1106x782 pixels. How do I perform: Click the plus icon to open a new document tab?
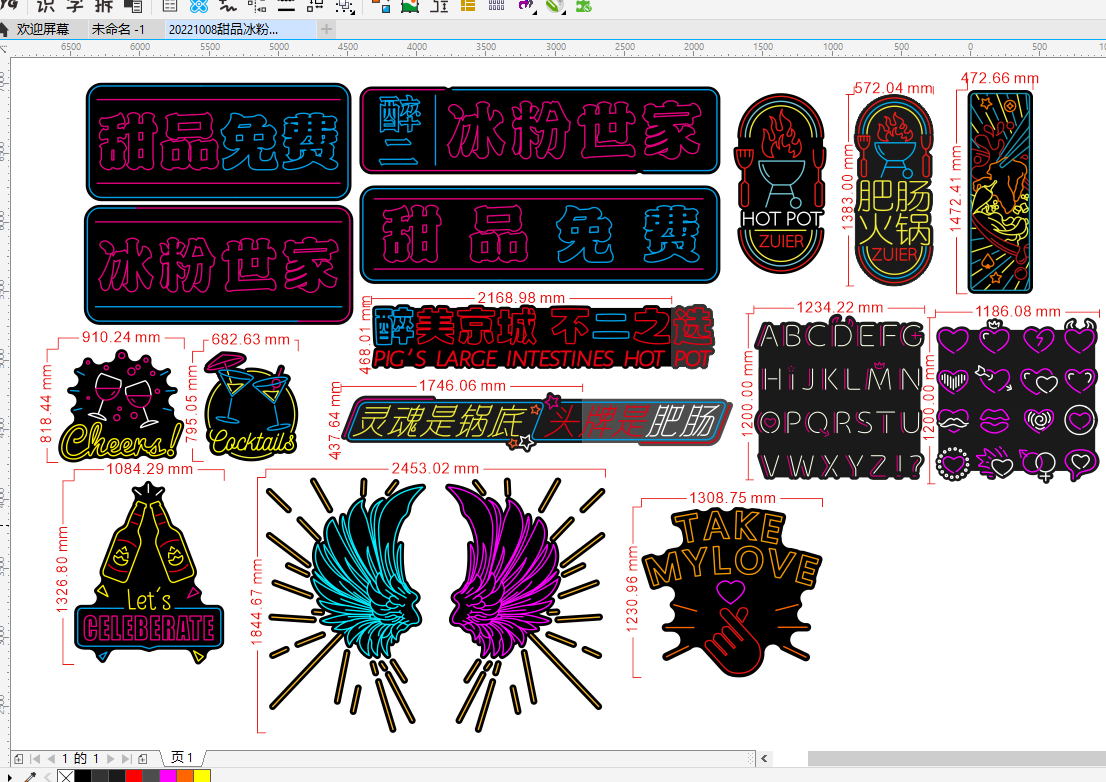pos(326,29)
